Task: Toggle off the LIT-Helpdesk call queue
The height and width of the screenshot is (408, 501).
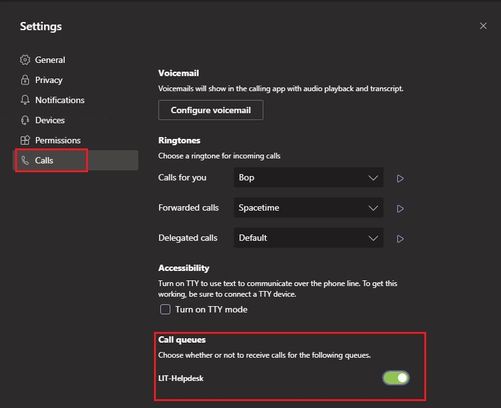Action: pos(396,378)
